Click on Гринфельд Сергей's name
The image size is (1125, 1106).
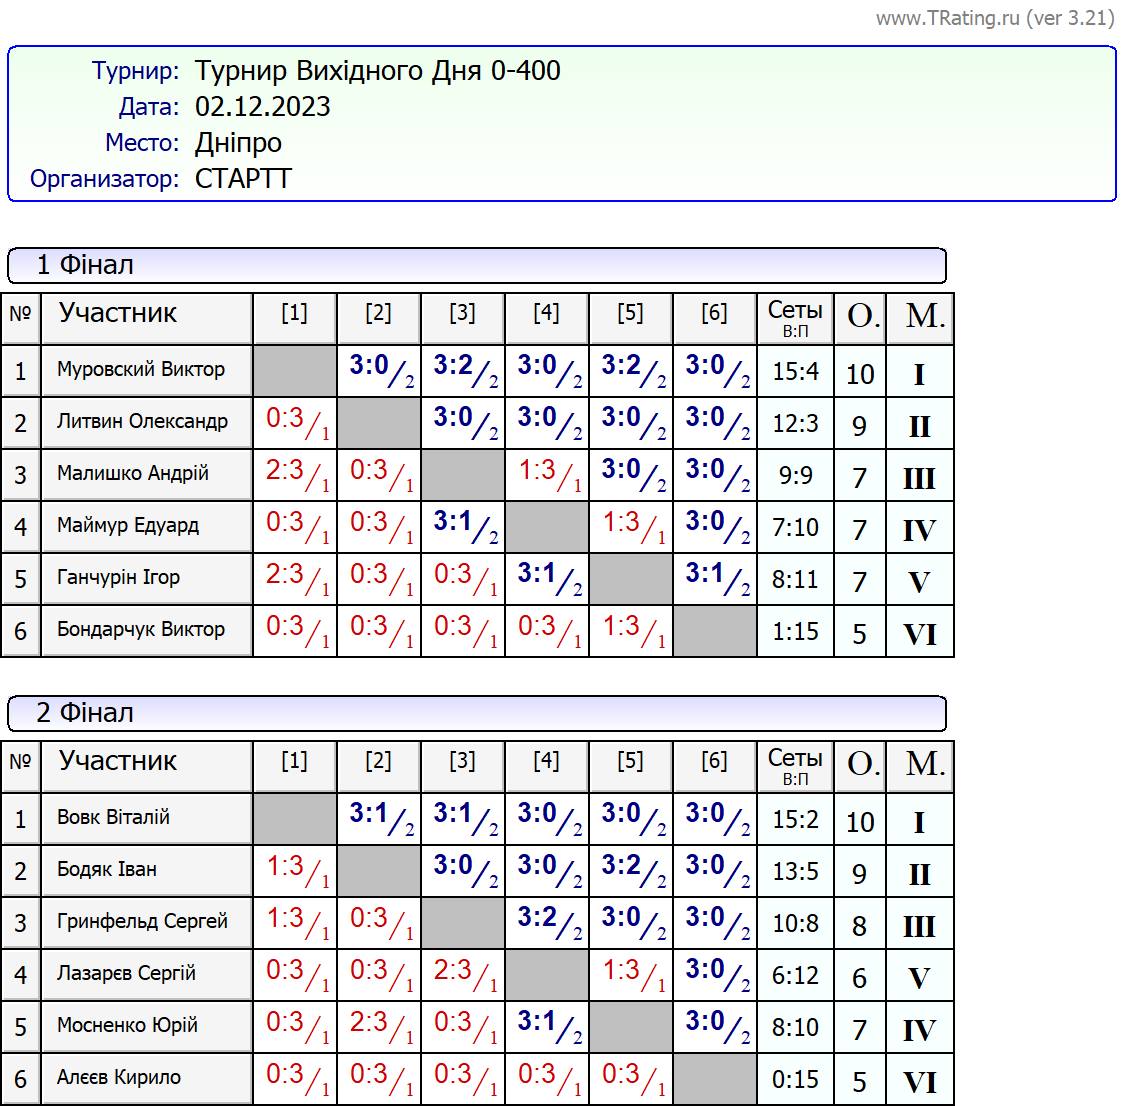coord(142,921)
